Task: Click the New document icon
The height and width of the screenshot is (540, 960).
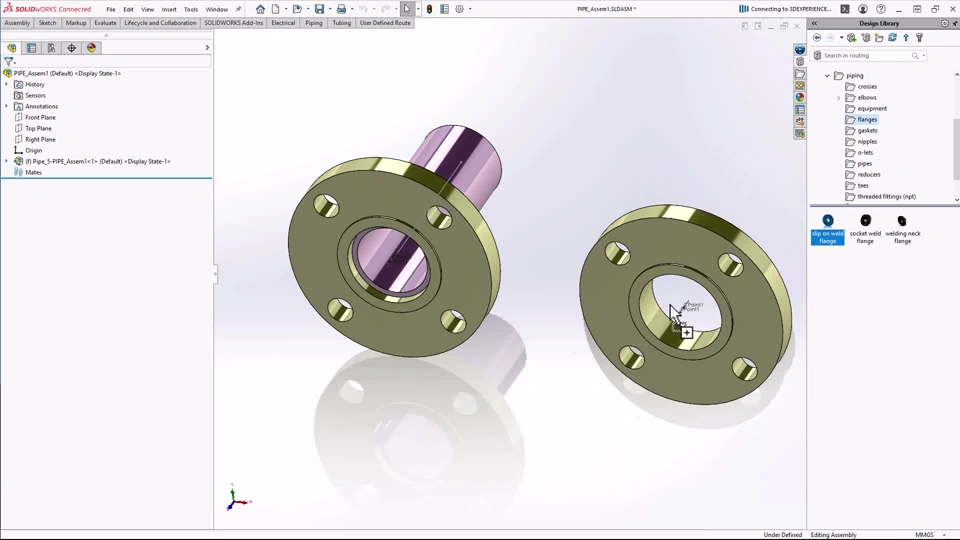Action: (276, 9)
